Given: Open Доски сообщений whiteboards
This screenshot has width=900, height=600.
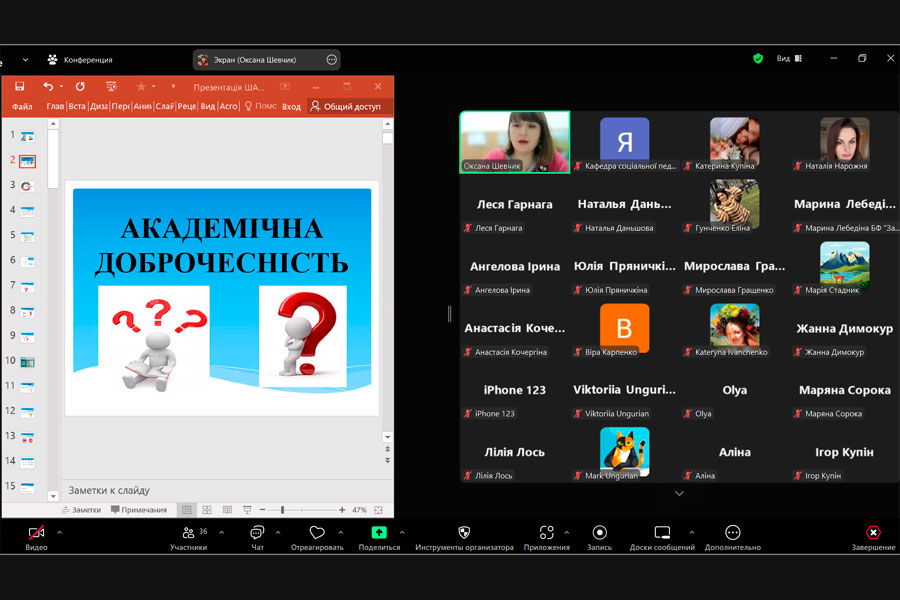Looking at the screenshot, I should click(x=662, y=537).
